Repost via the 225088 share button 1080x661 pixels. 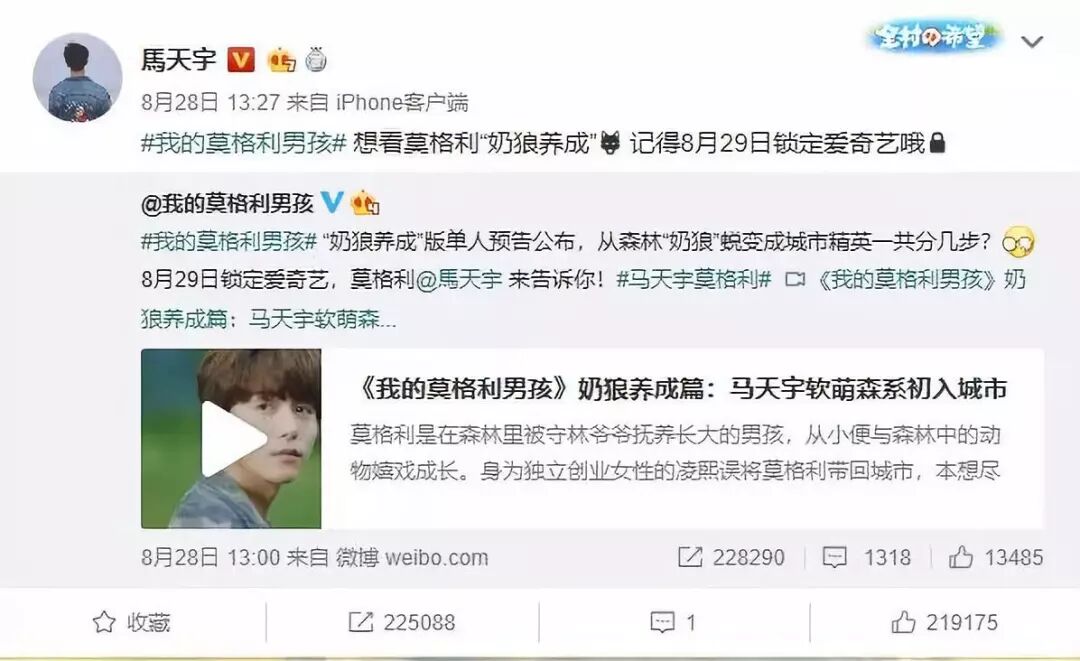[x=402, y=622]
